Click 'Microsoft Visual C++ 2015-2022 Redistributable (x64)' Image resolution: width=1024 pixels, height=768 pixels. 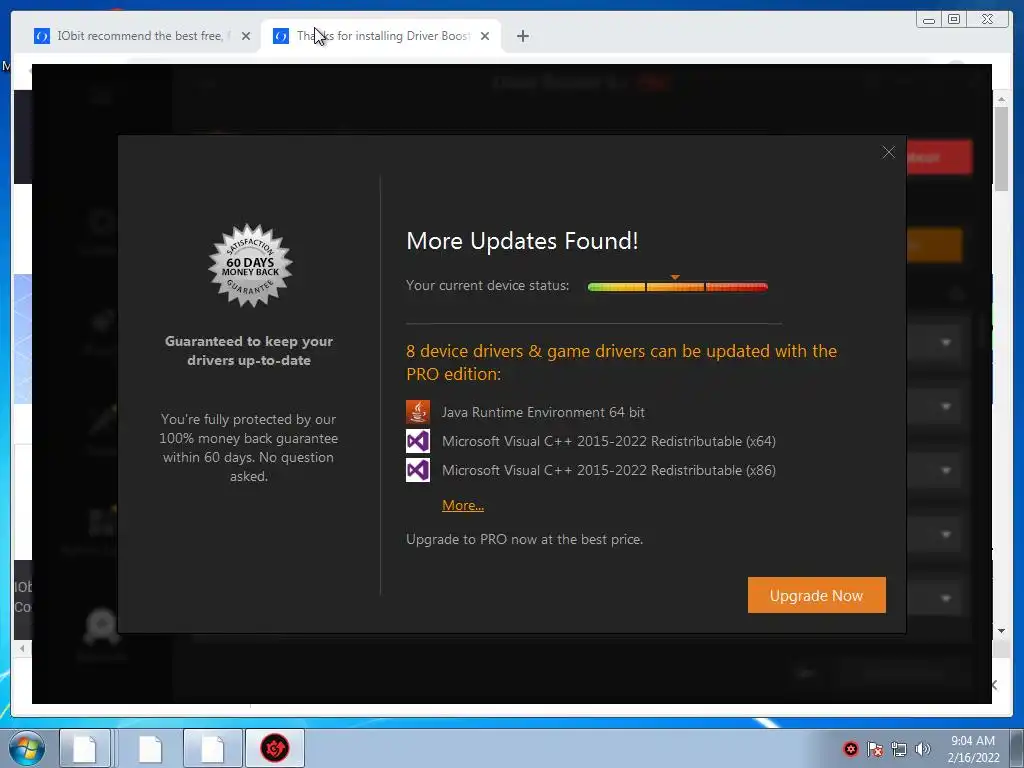pyautogui.click(x=609, y=441)
